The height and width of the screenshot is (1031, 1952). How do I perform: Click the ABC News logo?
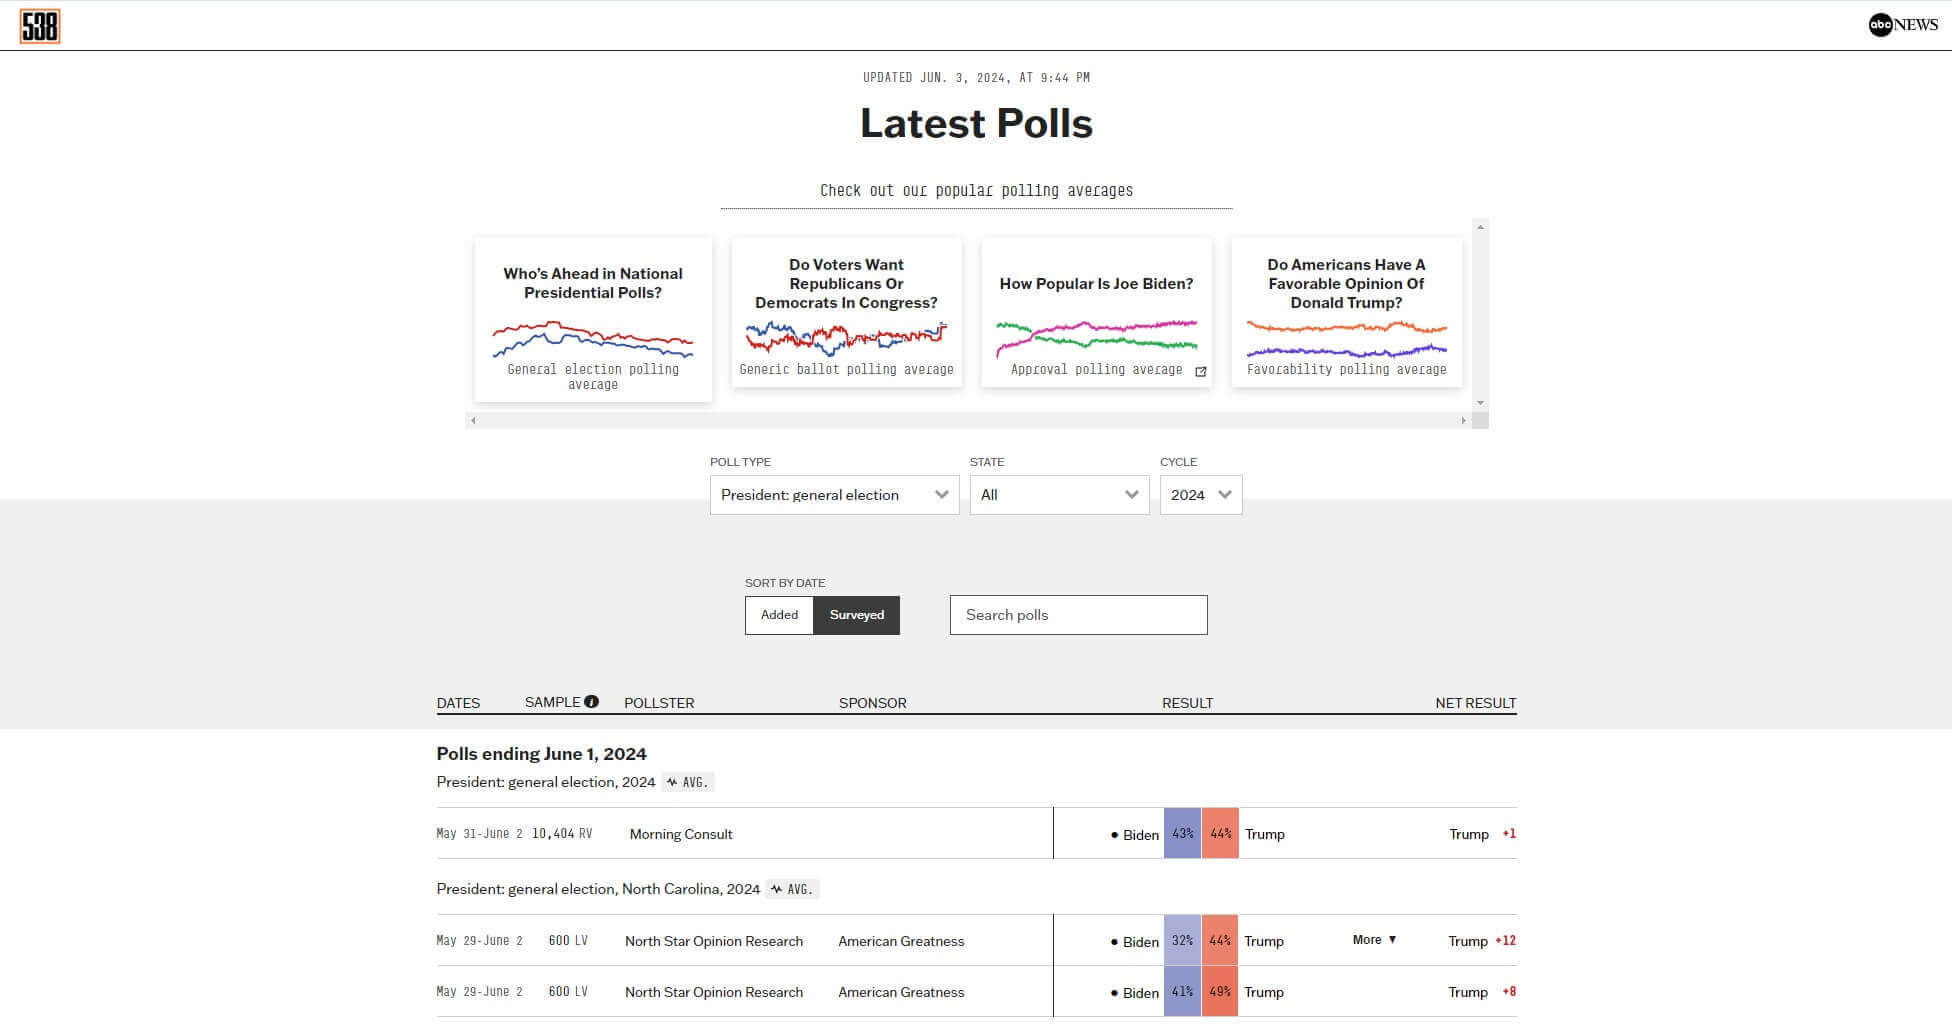(x=1902, y=26)
